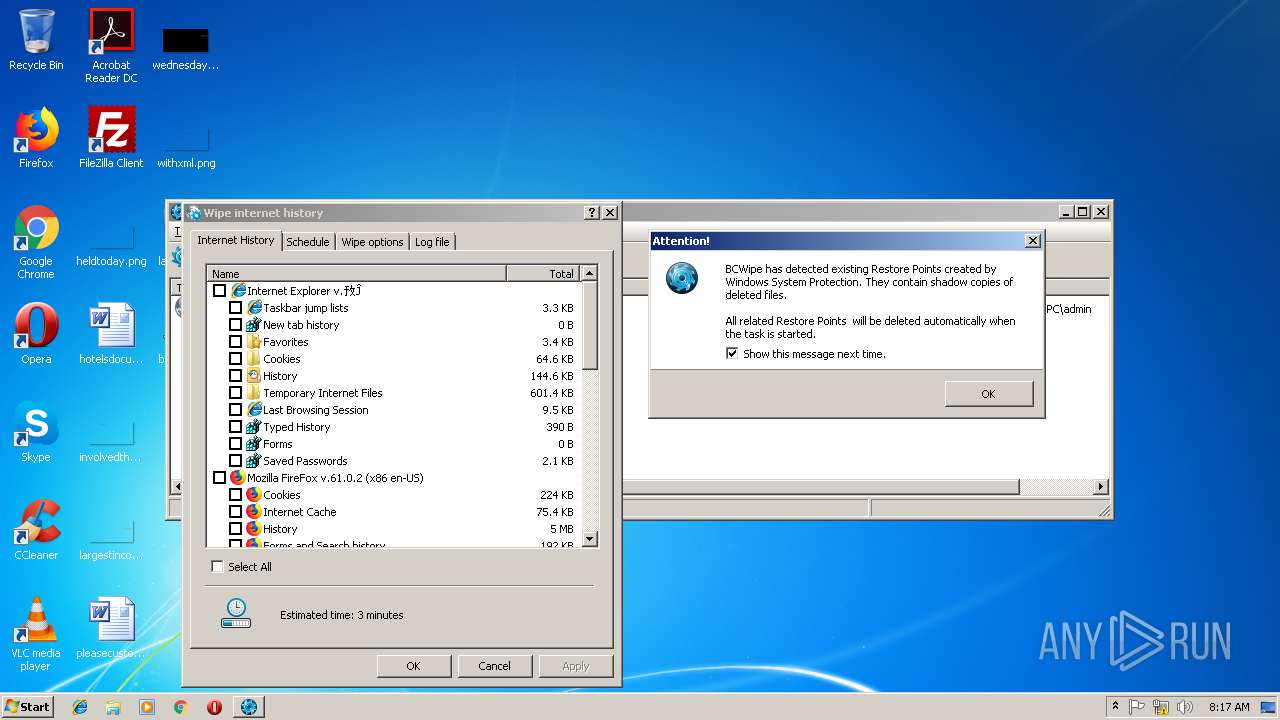Open CCleaner desktop shortcut
The height and width of the screenshot is (720, 1280).
click(x=36, y=530)
